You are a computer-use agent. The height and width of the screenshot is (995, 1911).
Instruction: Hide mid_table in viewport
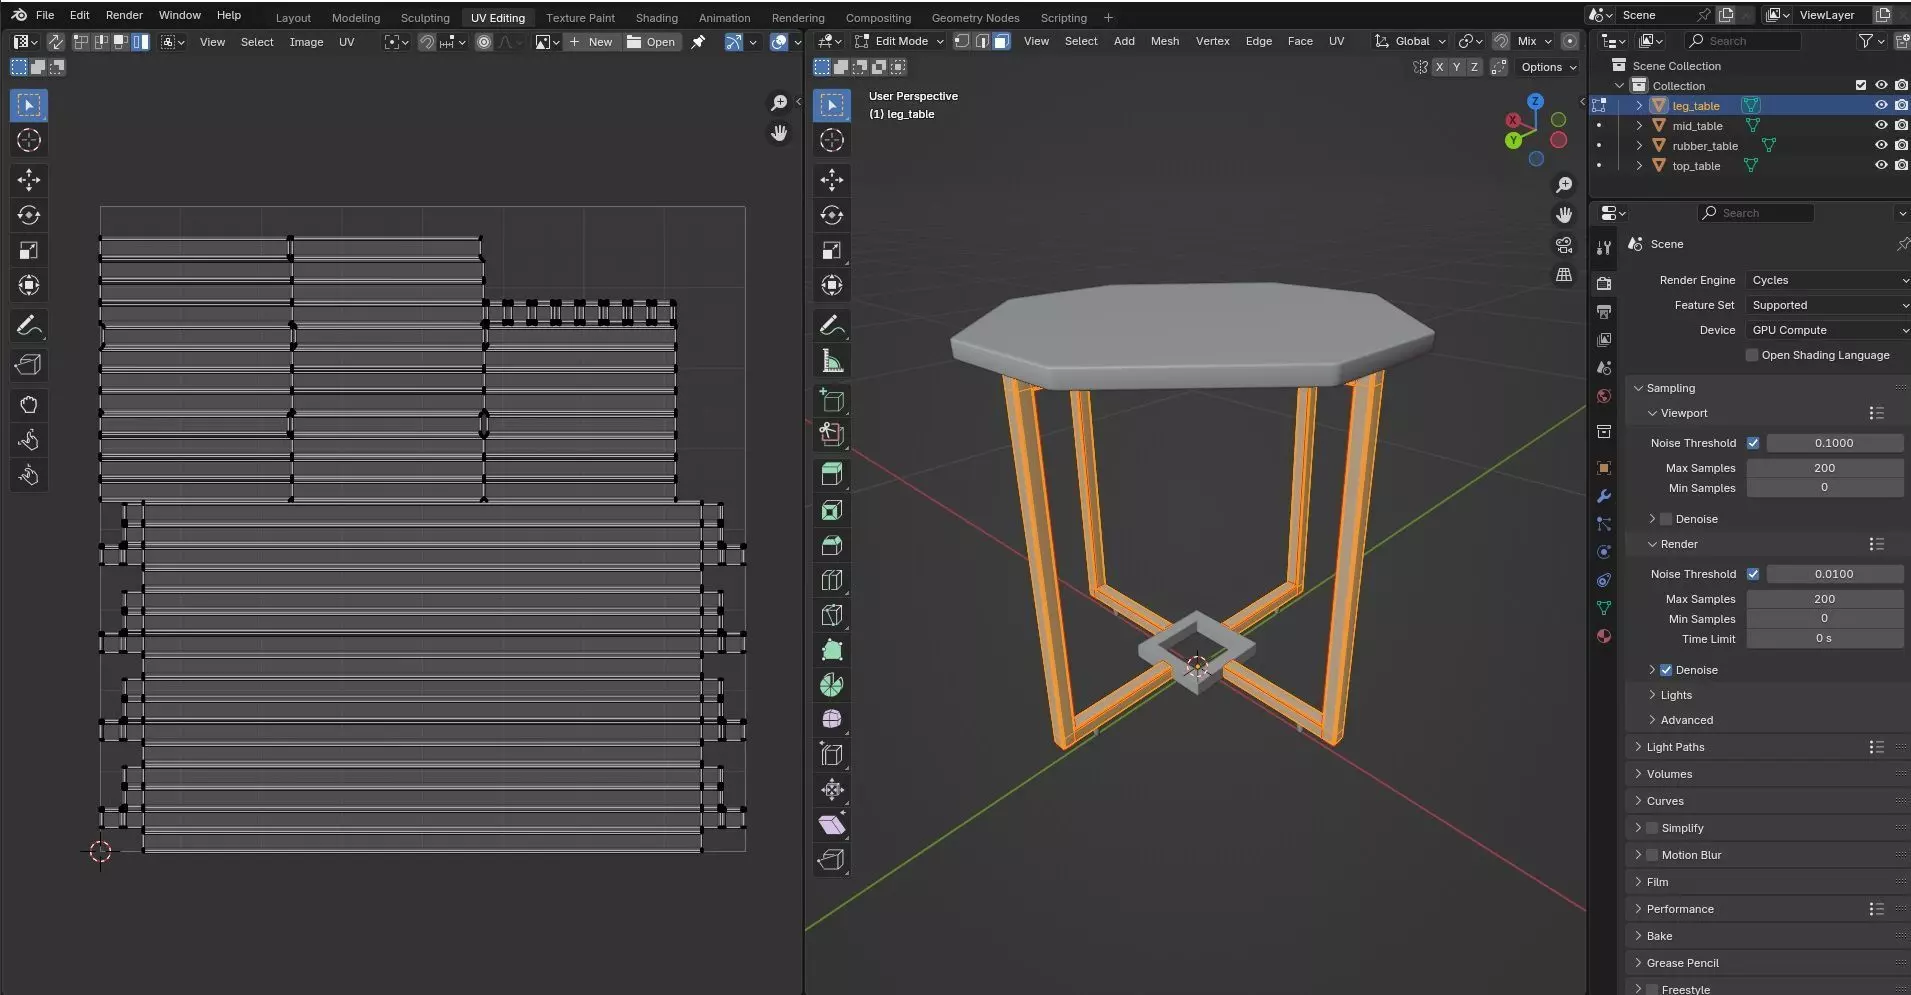(x=1880, y=125)
